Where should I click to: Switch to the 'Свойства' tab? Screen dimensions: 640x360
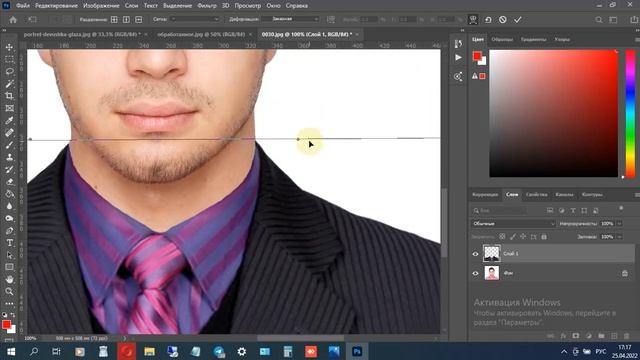536,195
